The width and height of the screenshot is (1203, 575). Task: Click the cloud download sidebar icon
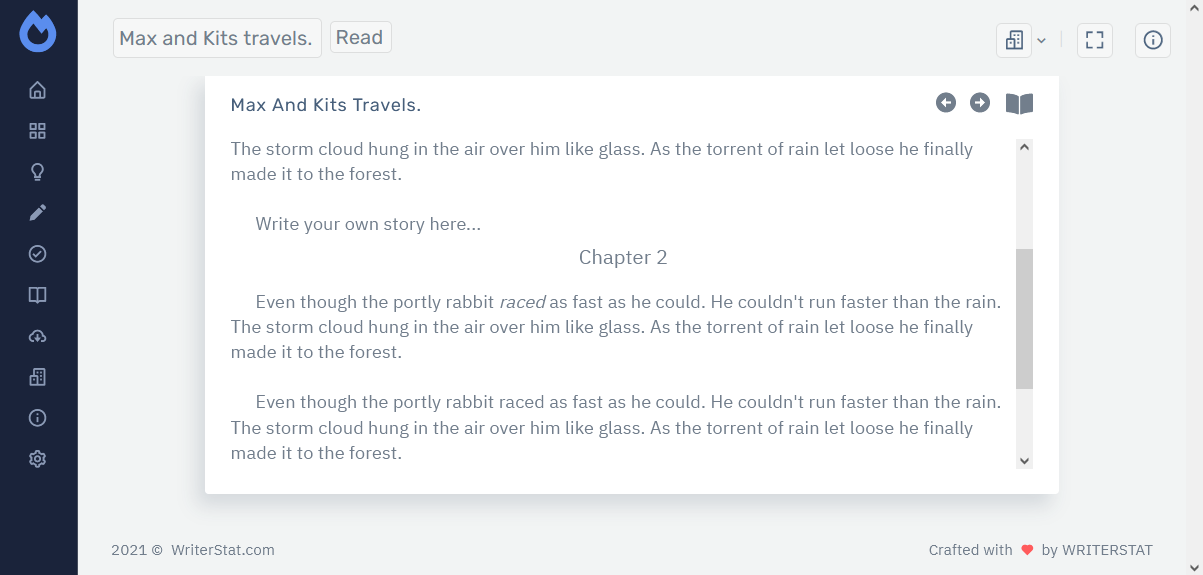click(x=38, y=336)
